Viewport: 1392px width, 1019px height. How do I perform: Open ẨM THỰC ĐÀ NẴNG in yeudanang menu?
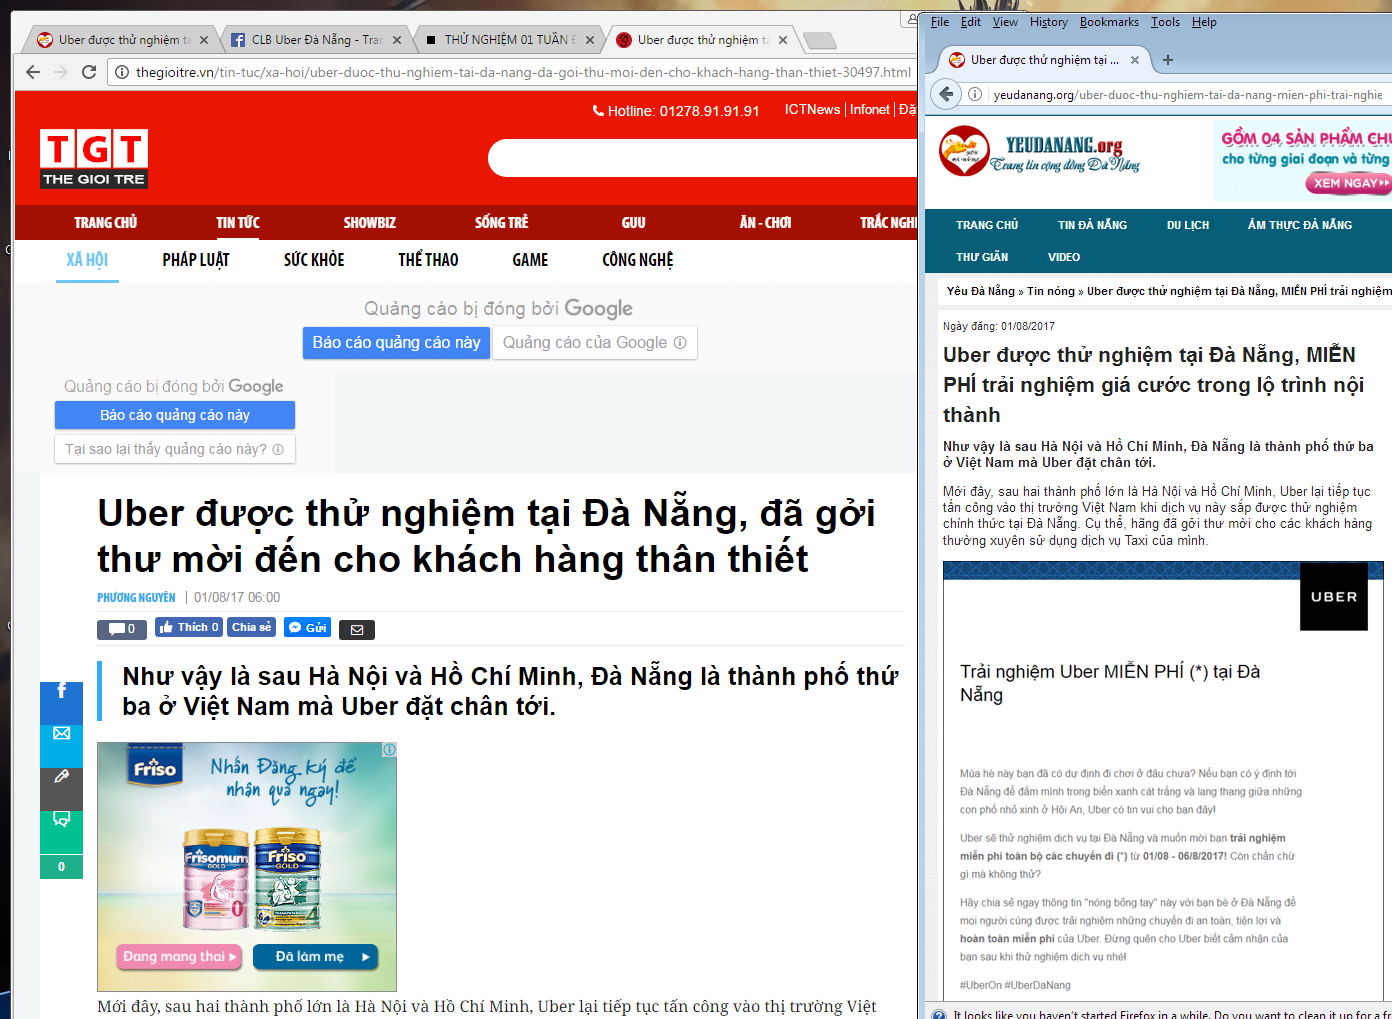click(1299, 225)
